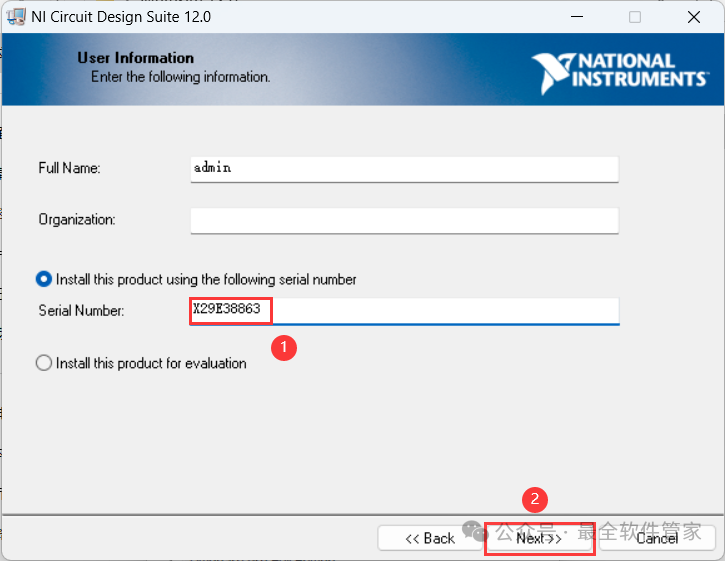The width and height of the screenshot is (725, 561).
Task: Select install using serial number option
Action: click(x=44, y=279)
